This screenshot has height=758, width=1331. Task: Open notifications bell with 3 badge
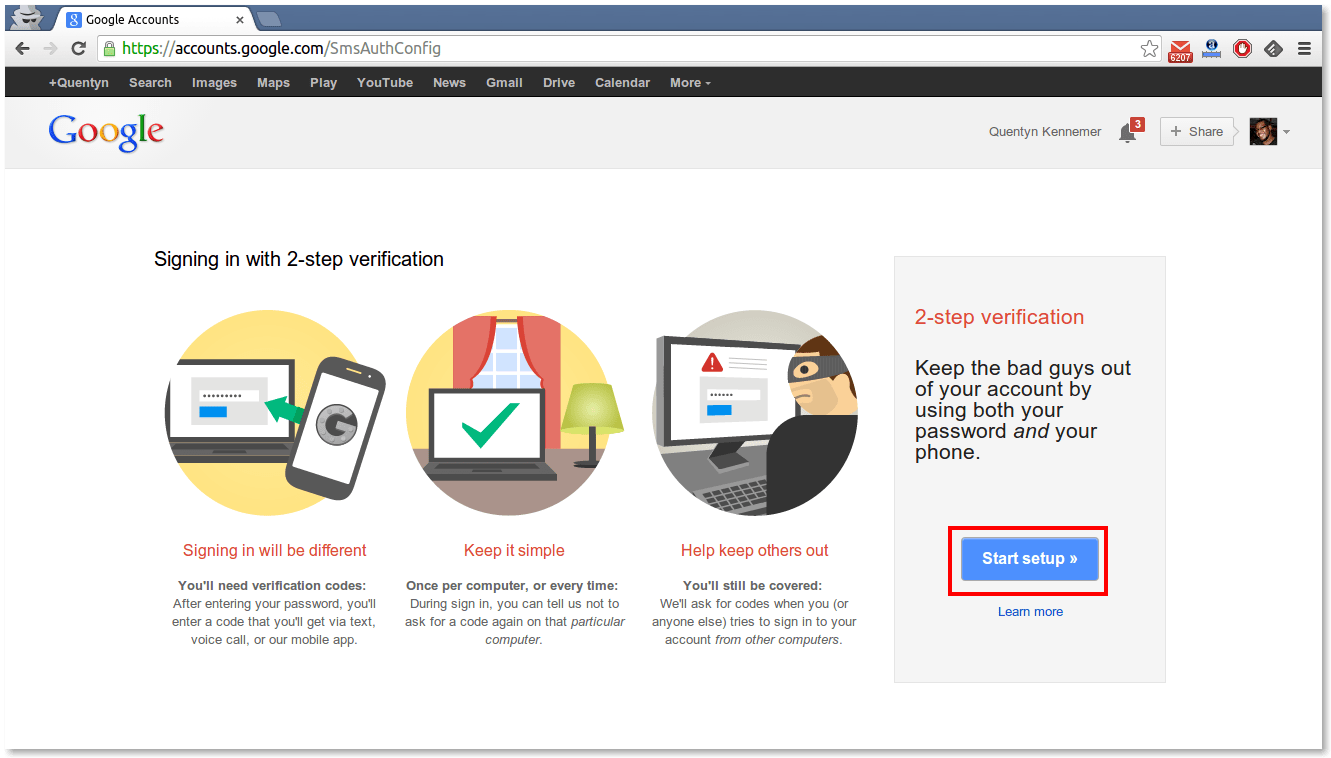click(x=1129, y=132)
